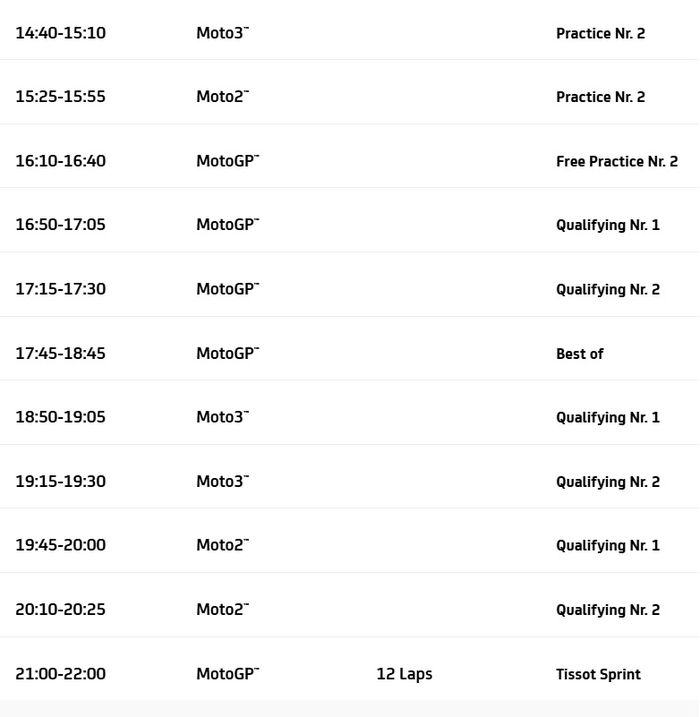Click the 19:15-19:30 time slot
The width and height of the screenshot is (700, 717).
point(60,481)
